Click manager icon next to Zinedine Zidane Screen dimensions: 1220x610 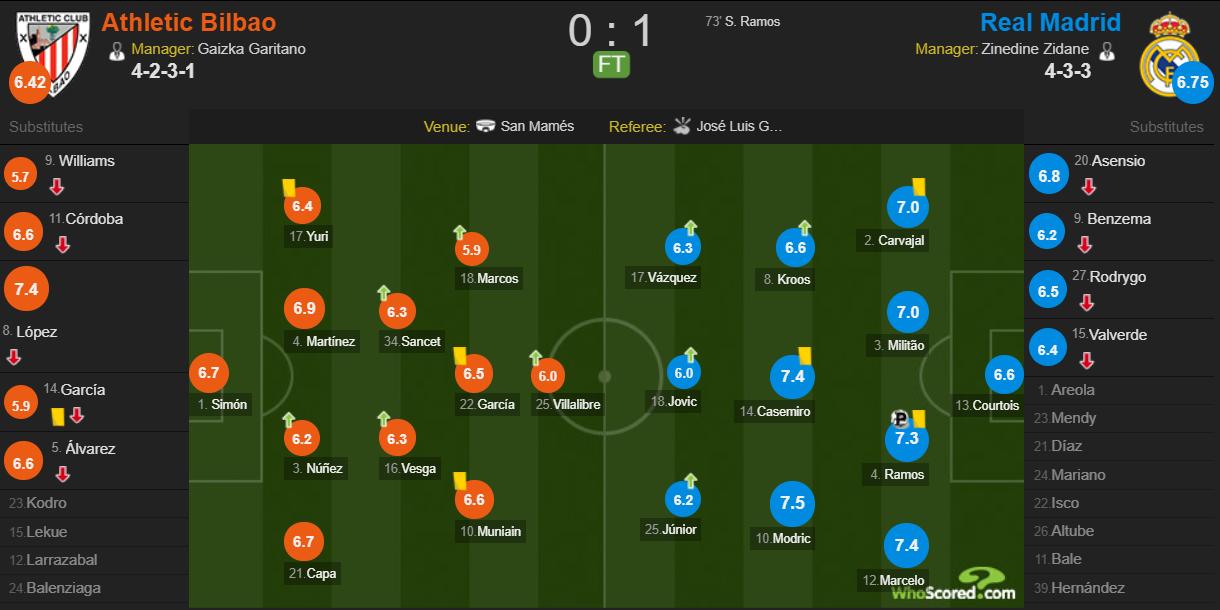[1106, 49]
